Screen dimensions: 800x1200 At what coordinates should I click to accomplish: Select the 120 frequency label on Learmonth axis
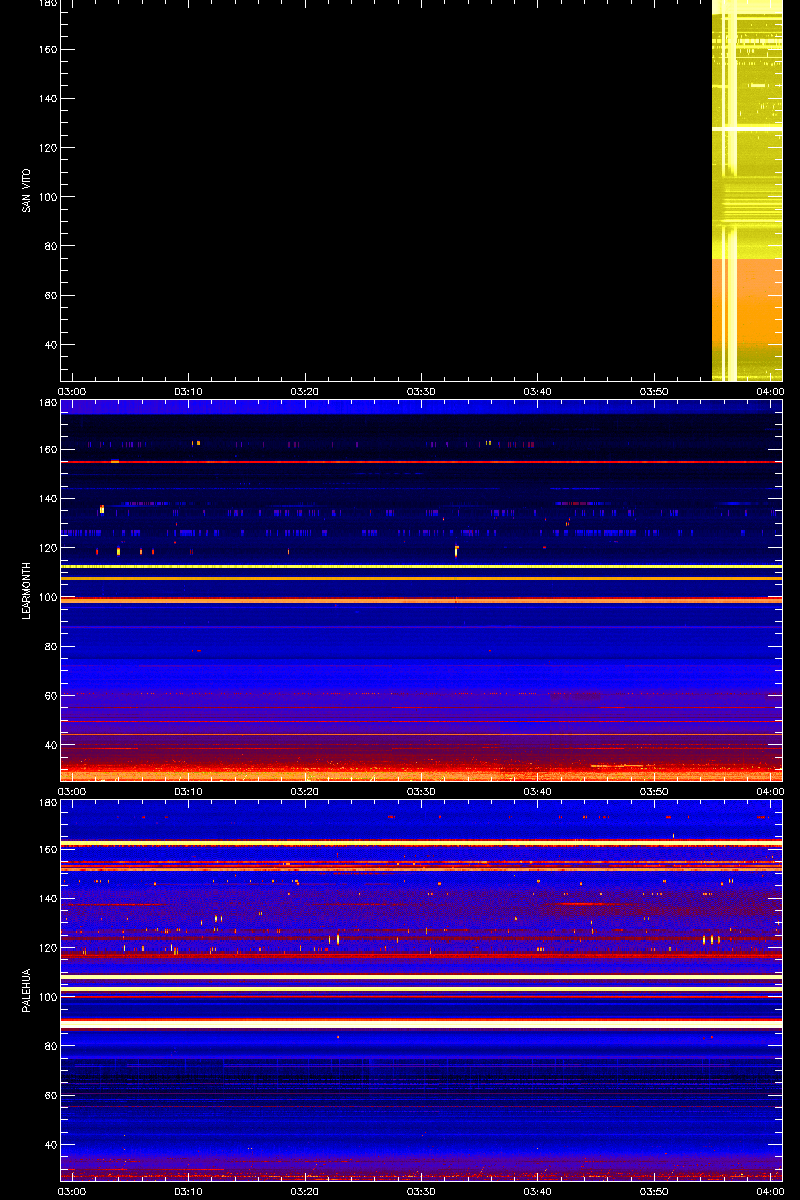[46, 548]
